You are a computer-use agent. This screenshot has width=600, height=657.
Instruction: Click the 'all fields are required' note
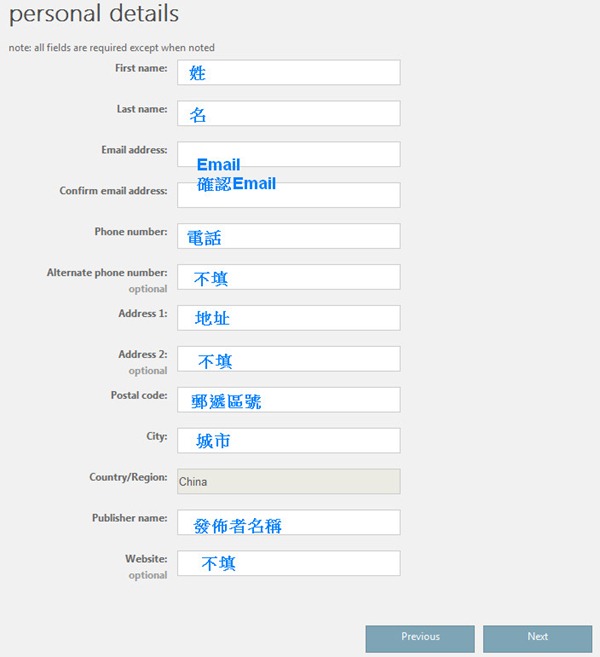coord(111,48)
